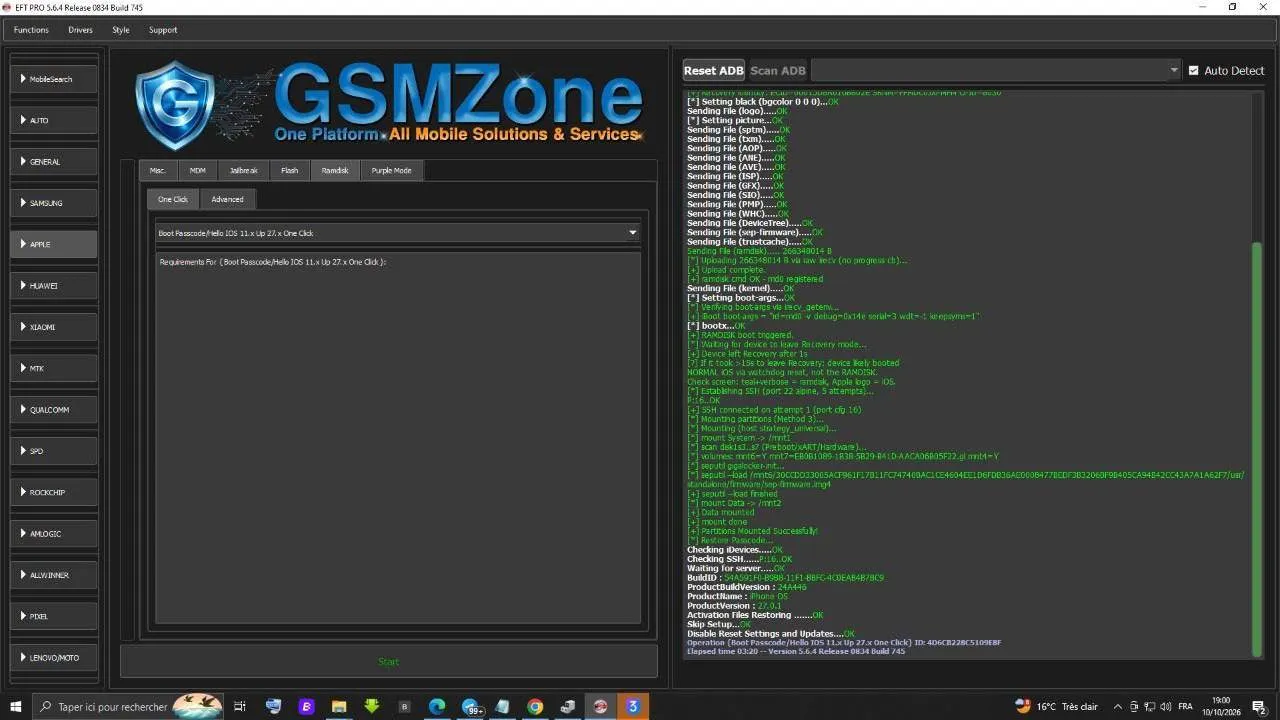Viewport: 1280px width, 720px height.
Task: Open the MobileSearch sidebar section
Action: point(54,79)
